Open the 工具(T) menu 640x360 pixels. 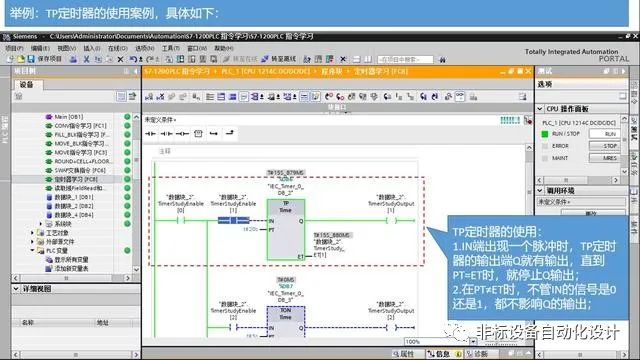click(171, 48)
